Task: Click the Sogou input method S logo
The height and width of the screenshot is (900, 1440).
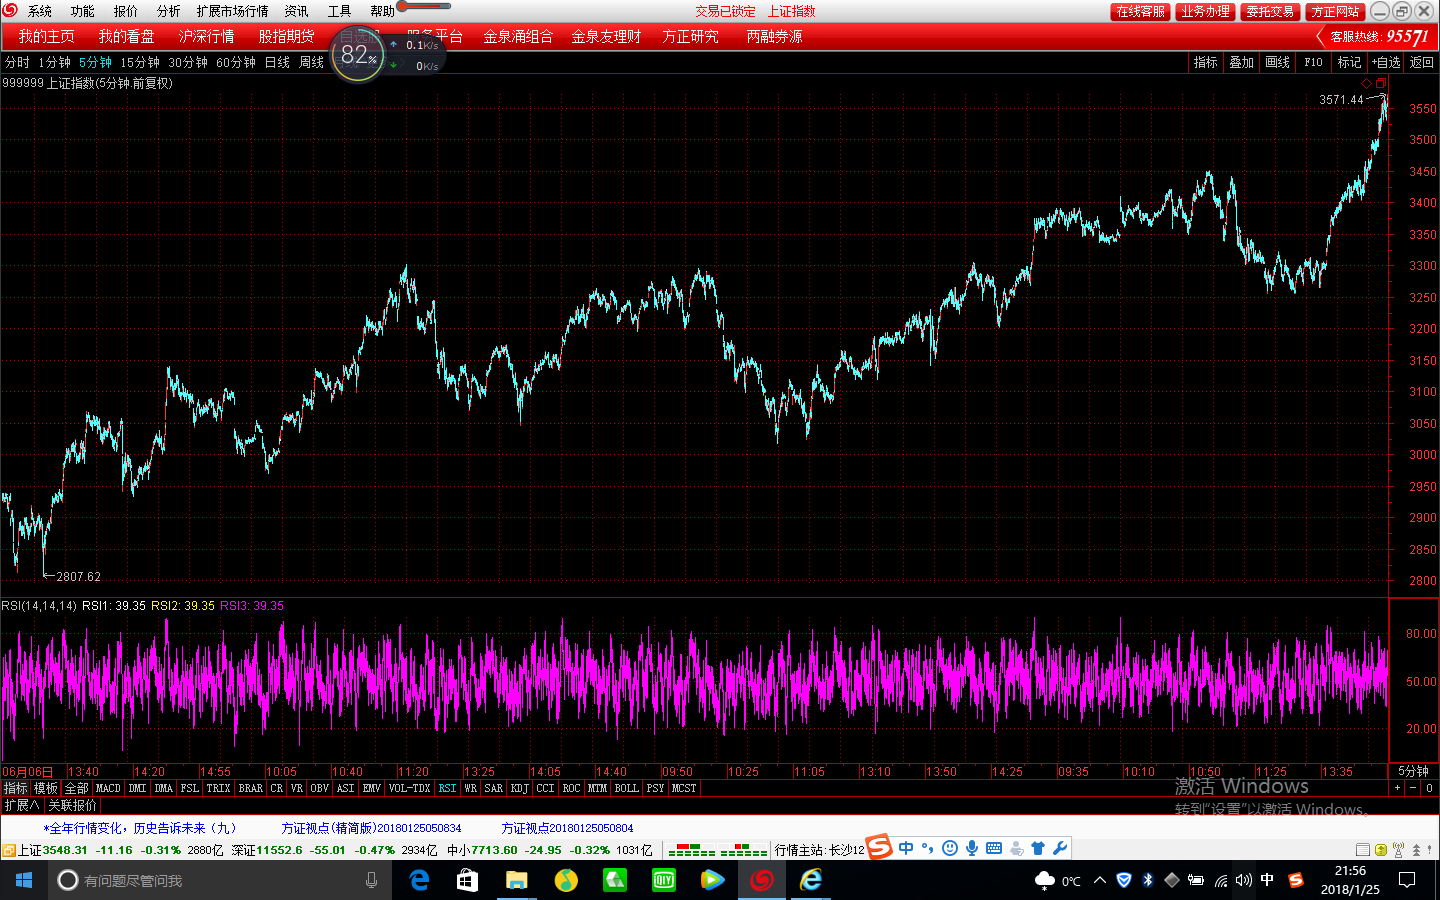Action: 879,847
